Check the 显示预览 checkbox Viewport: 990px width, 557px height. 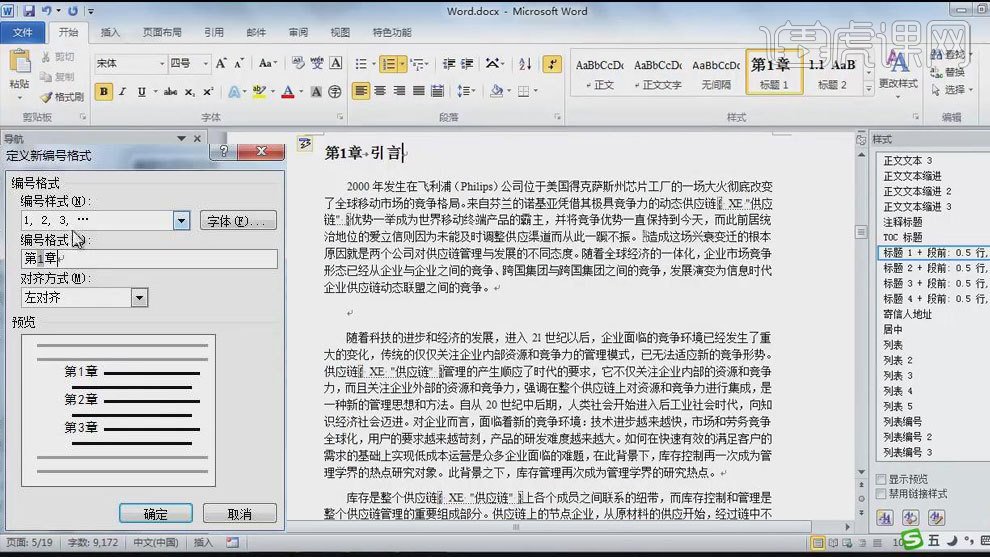coord(881,479)
